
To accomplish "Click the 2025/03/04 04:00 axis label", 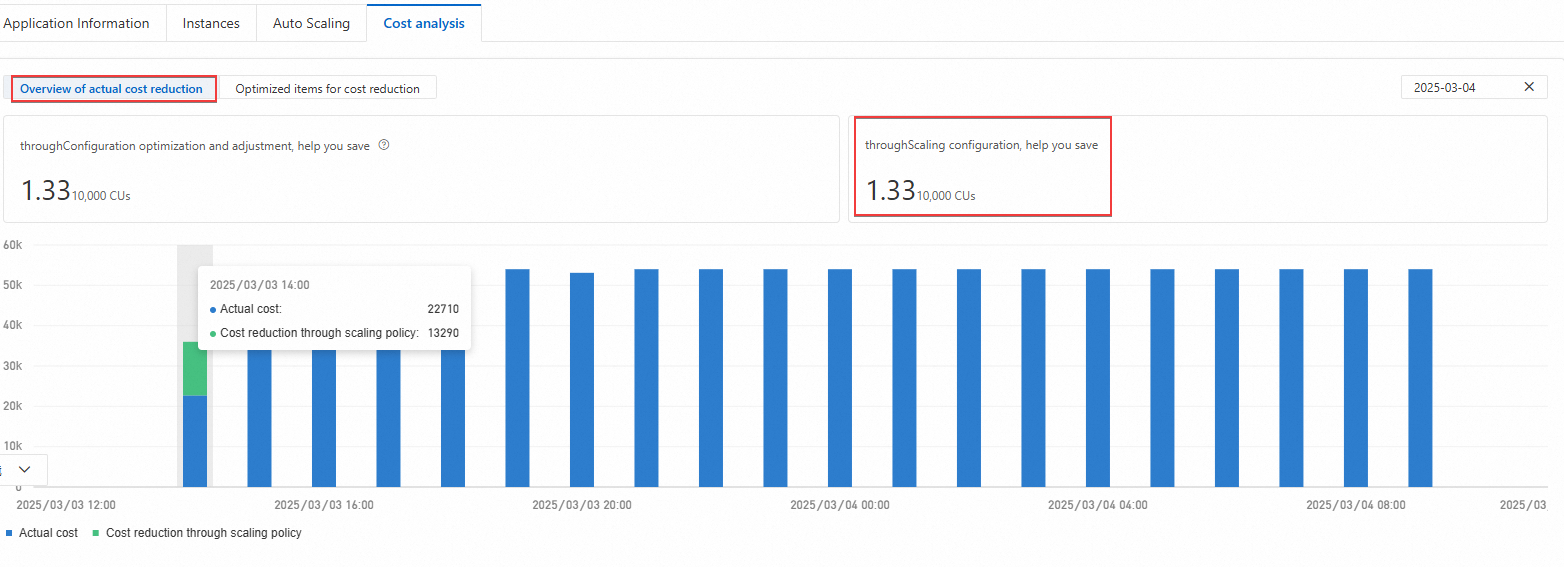I will 1098,505.
